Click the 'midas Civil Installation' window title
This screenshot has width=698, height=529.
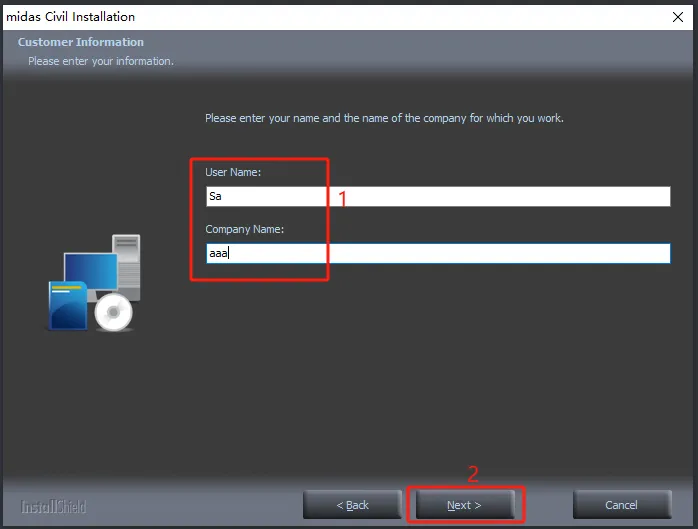tap(70, 17)
